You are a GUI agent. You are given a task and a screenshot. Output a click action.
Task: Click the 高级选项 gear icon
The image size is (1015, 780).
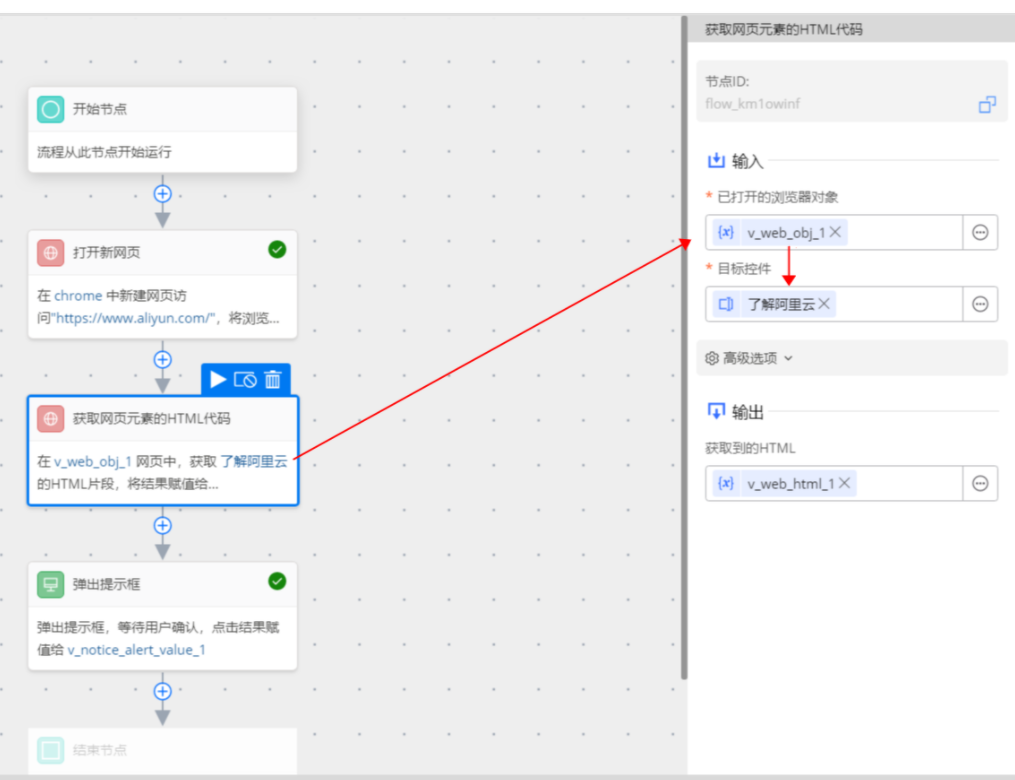[x=712, y=358]
